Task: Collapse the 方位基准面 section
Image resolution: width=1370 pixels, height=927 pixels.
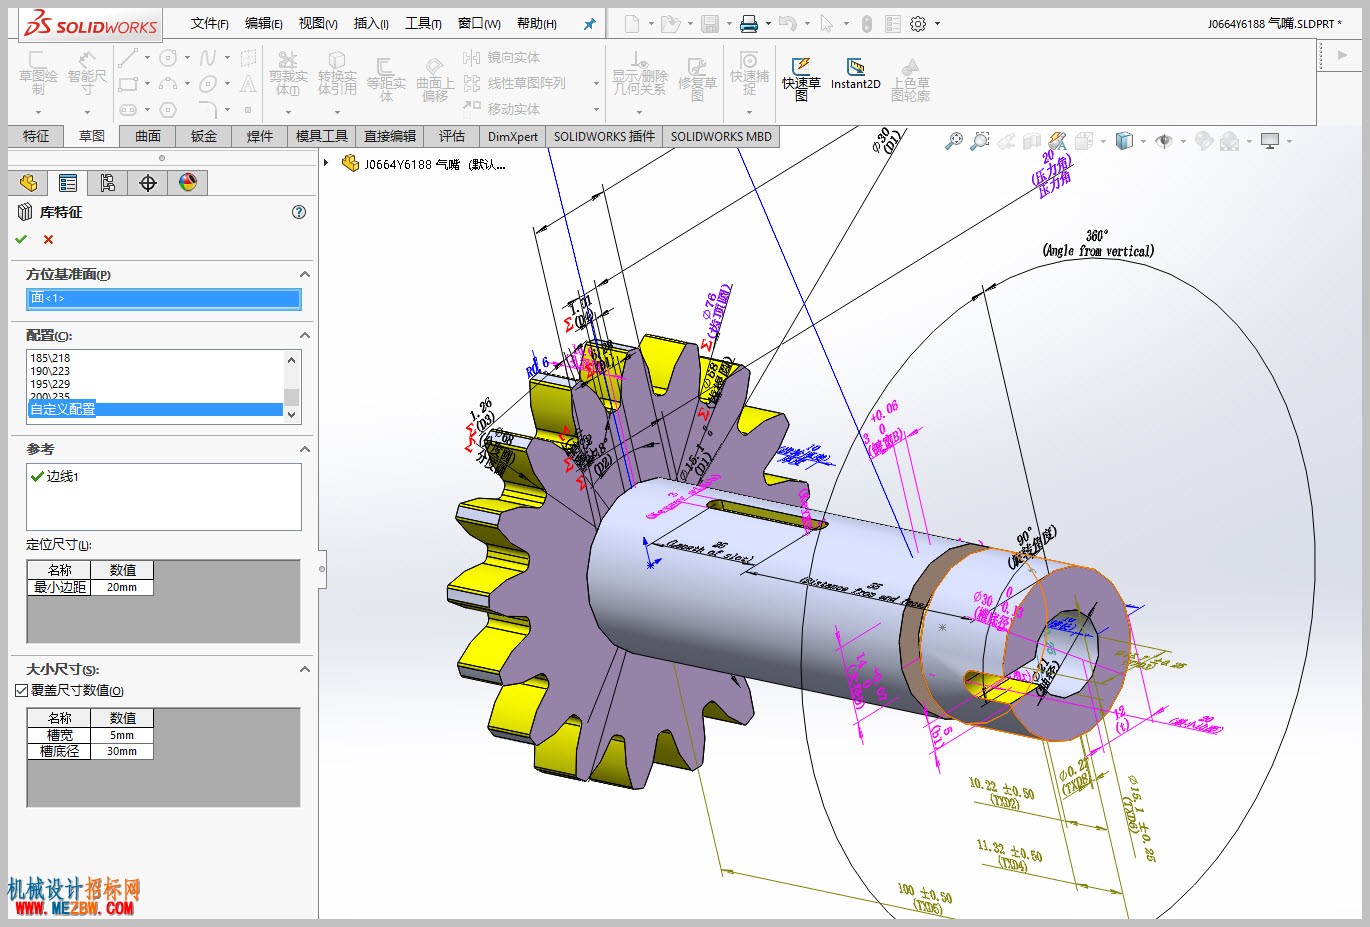Action: point(305,274)
